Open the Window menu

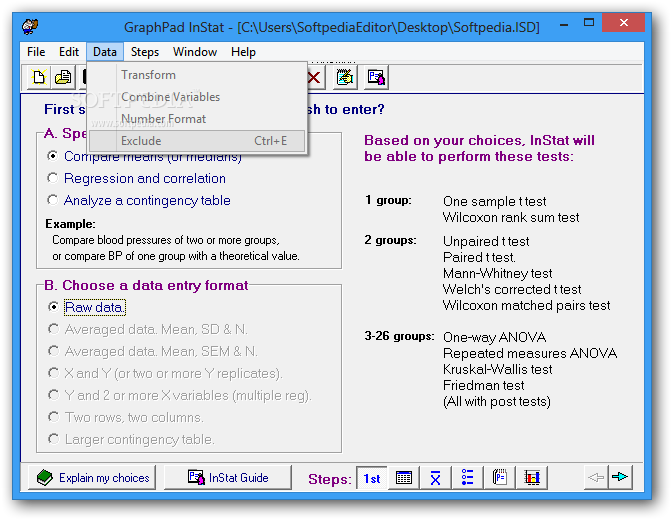pyautogui.click(x=195, y=52)
